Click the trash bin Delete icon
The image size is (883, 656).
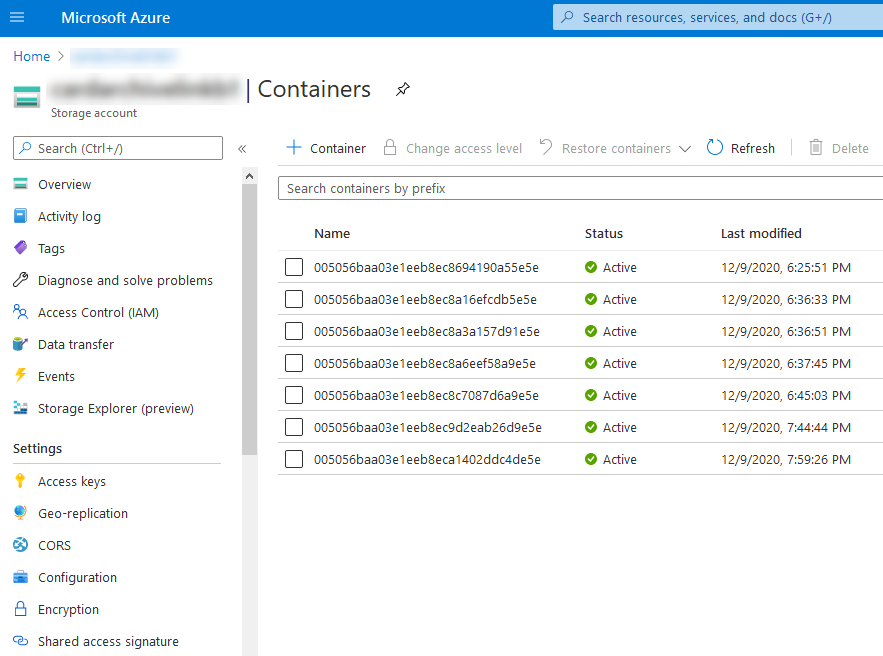click(815, 148)
